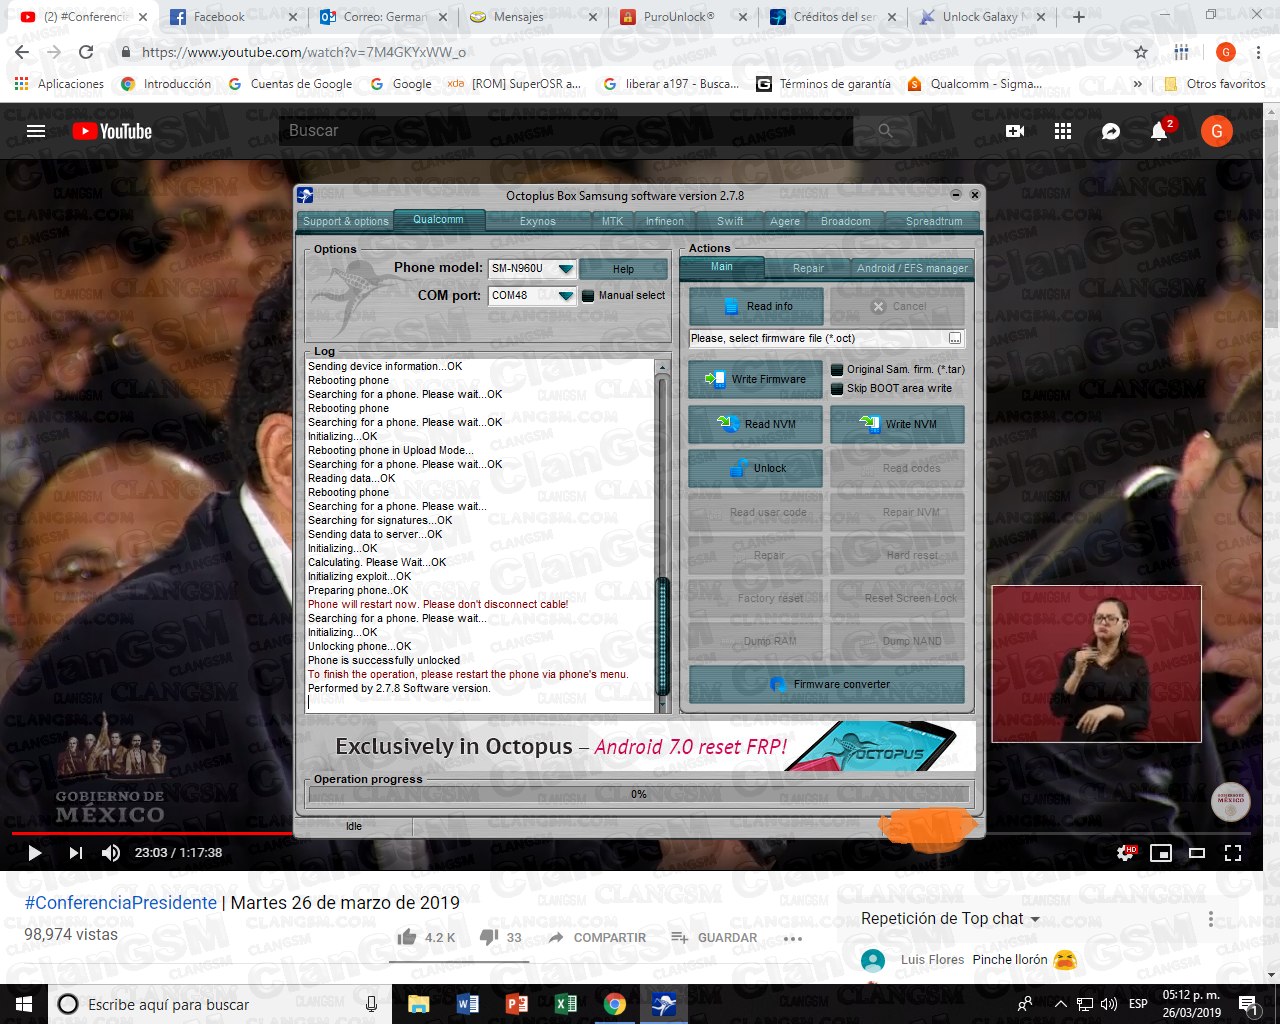The width and height of the screenshot is (1280, 1024).
Task: Expand the Repetición de Top chat dropdown
Action: (950, 918)
